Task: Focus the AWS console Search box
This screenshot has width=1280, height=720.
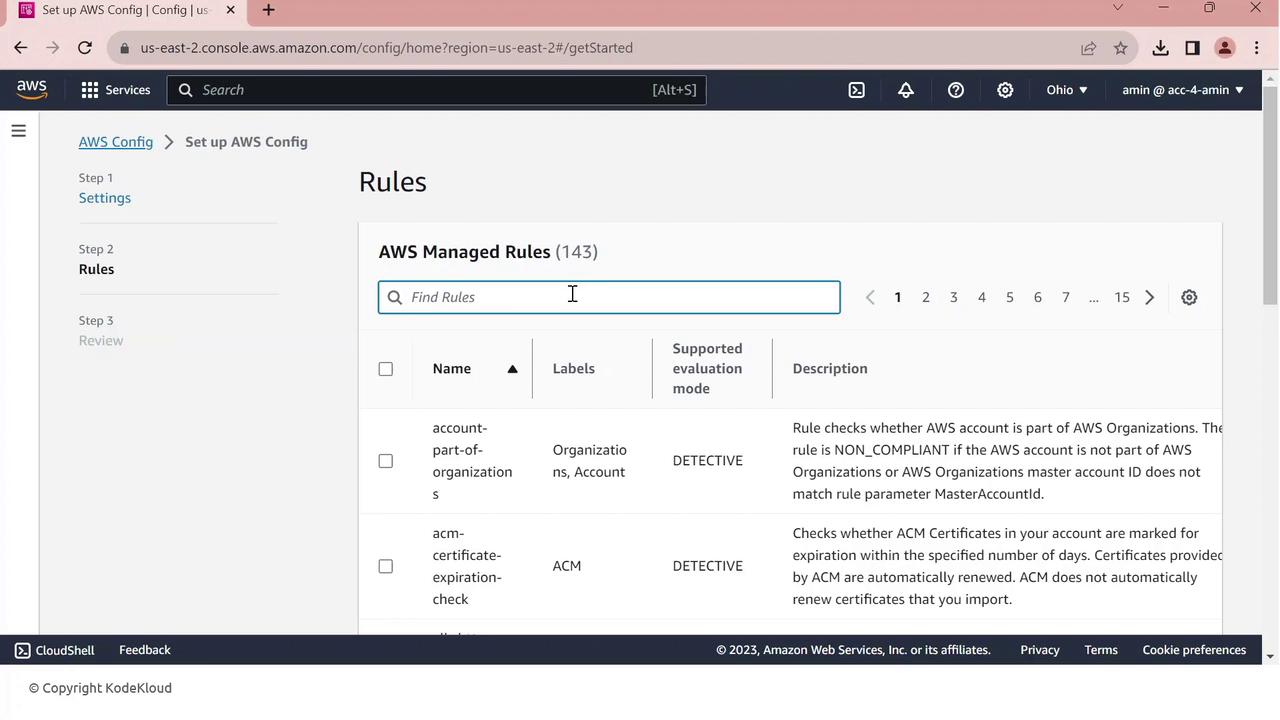Action: coord(437,90)
